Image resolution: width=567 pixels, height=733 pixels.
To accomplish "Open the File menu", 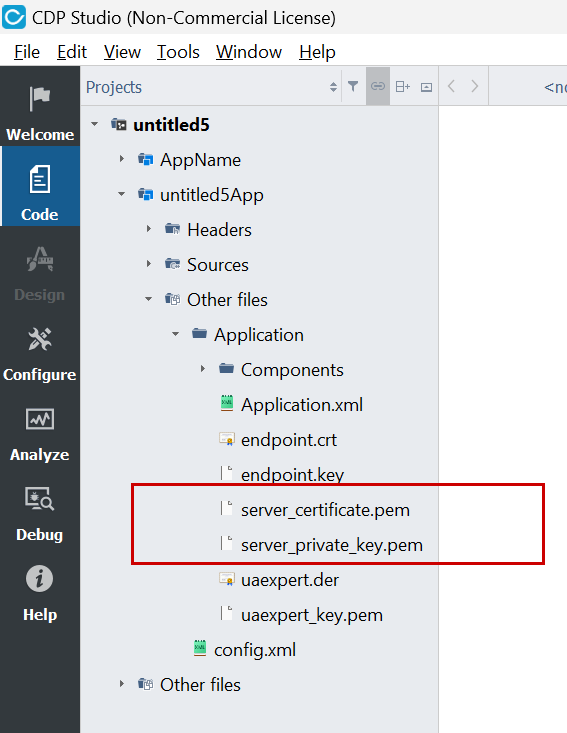I will [x=27, y=51].
